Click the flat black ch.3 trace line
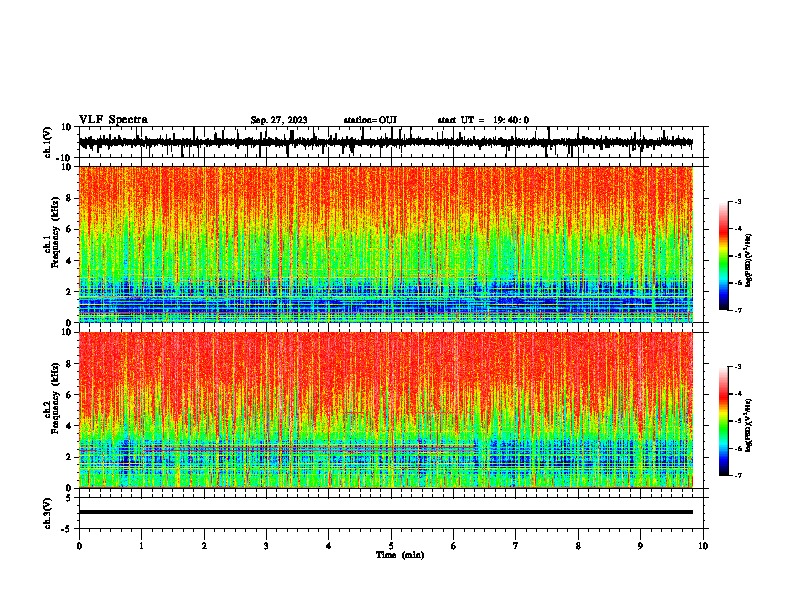Image resolution: width=792 pixels, height=612 pixels. pos(386,512)
